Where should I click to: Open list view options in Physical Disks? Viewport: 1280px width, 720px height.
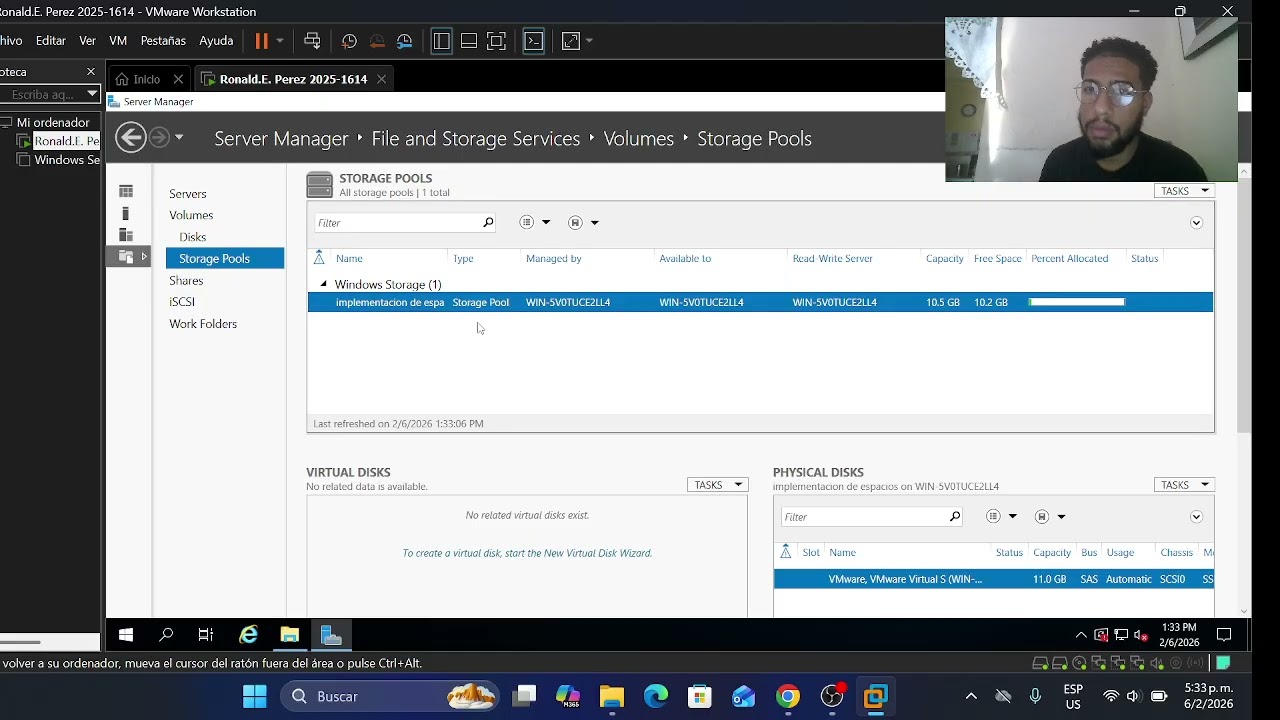(1001, 517)
